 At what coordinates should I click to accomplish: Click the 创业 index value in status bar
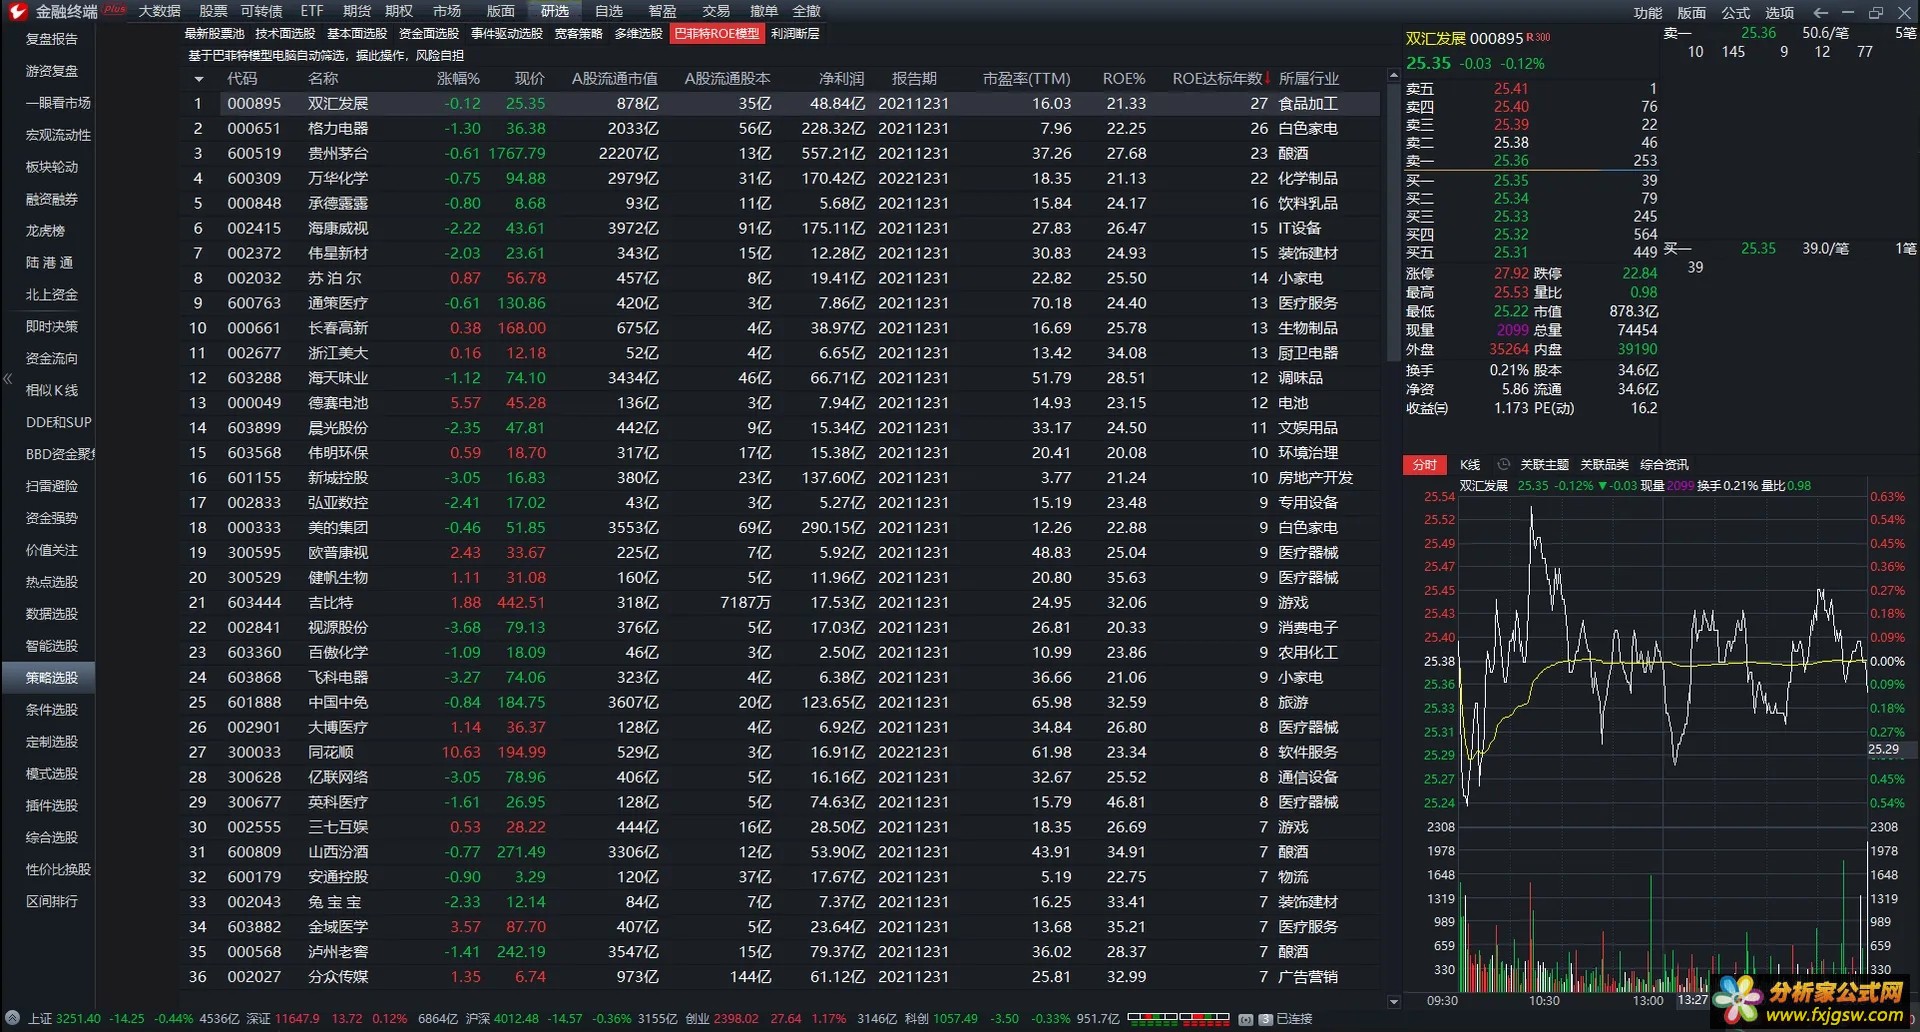736,1019
